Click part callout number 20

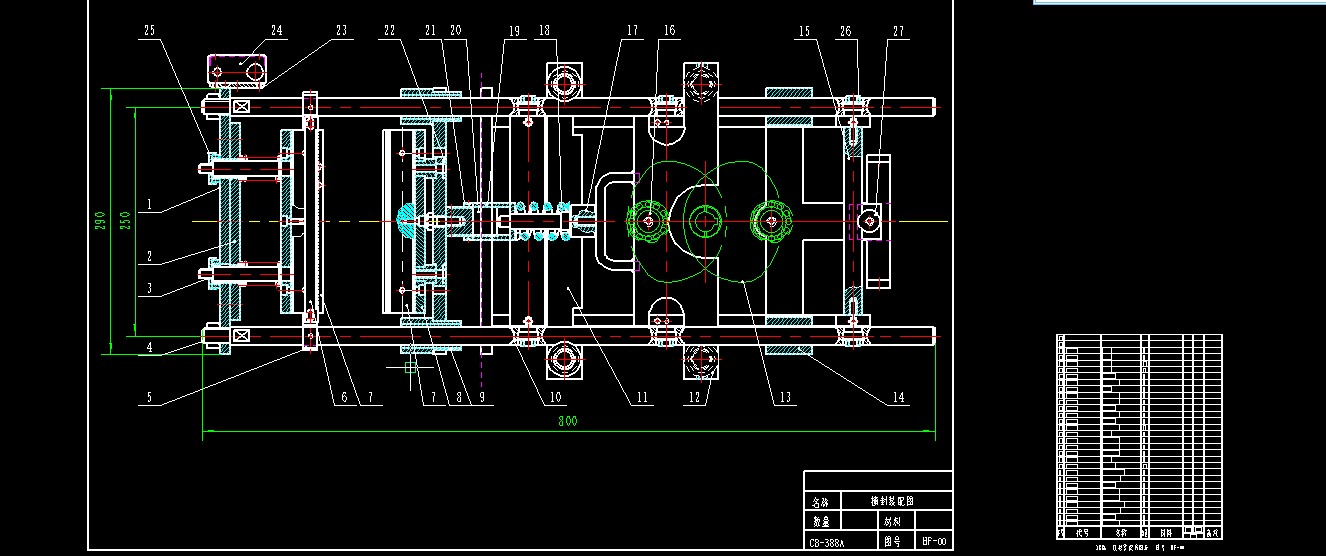[455, 31]
